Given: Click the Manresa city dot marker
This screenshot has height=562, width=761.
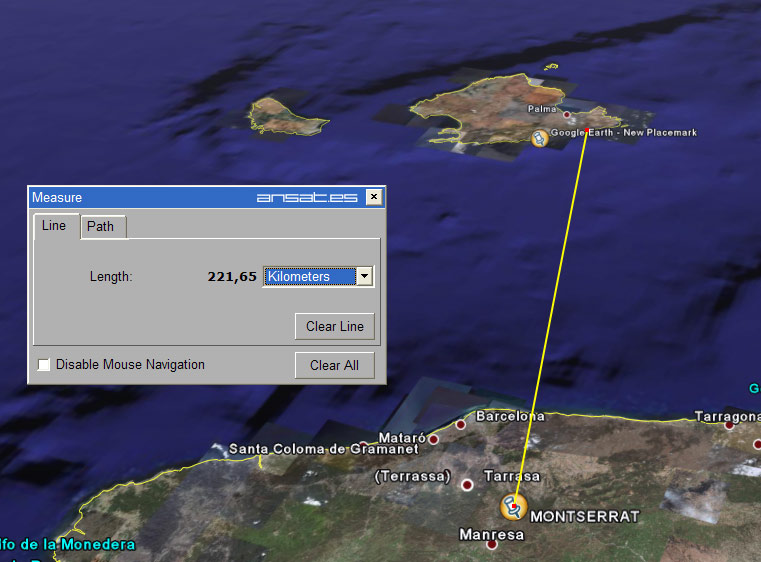Looking at the screenshot, I should (x=491, y=546).
